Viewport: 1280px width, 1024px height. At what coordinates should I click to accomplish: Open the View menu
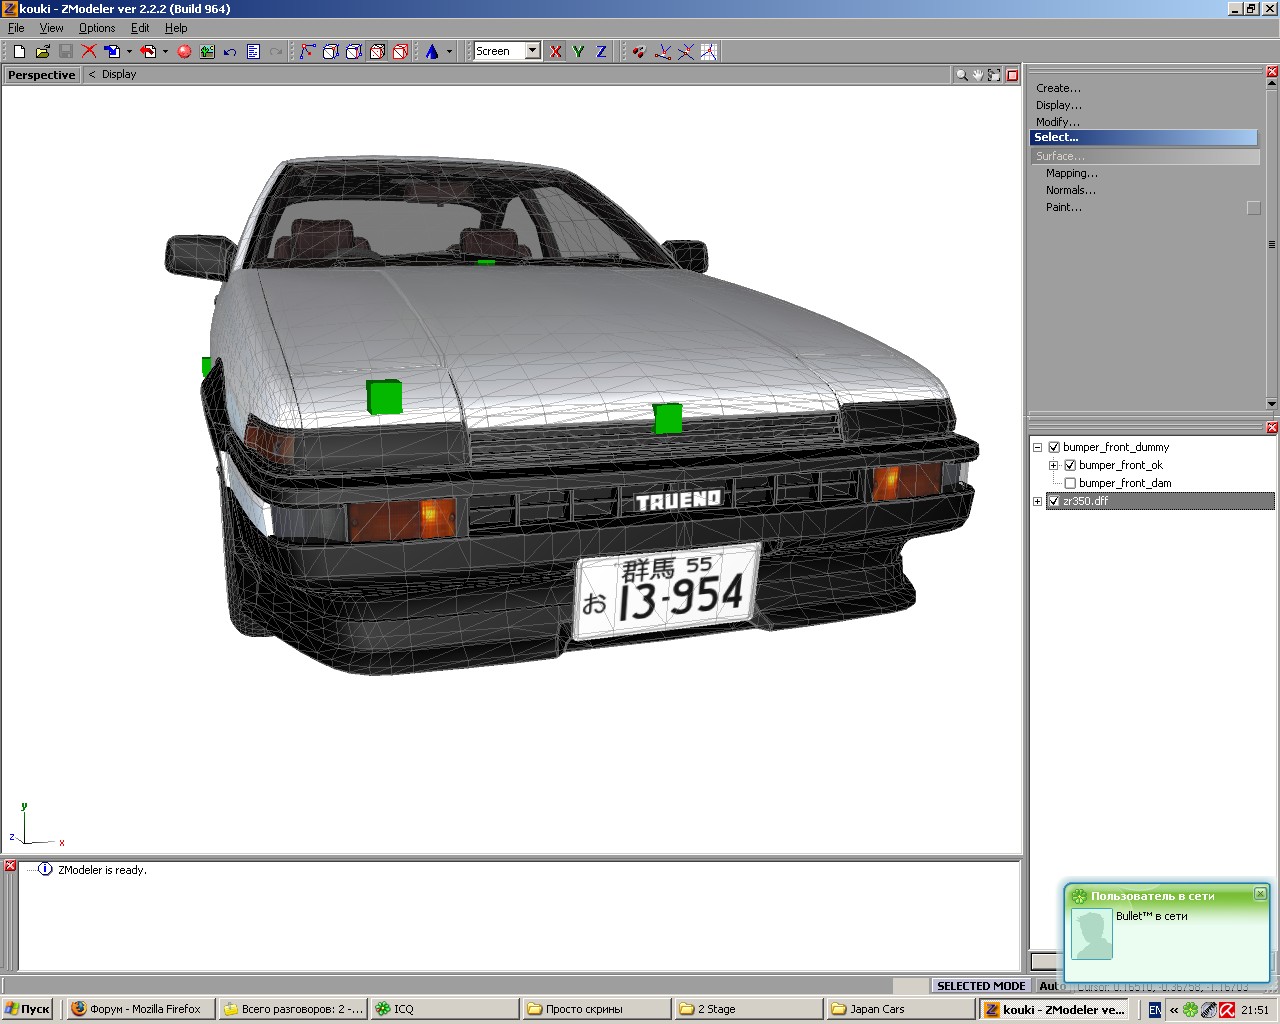point(51,28)
